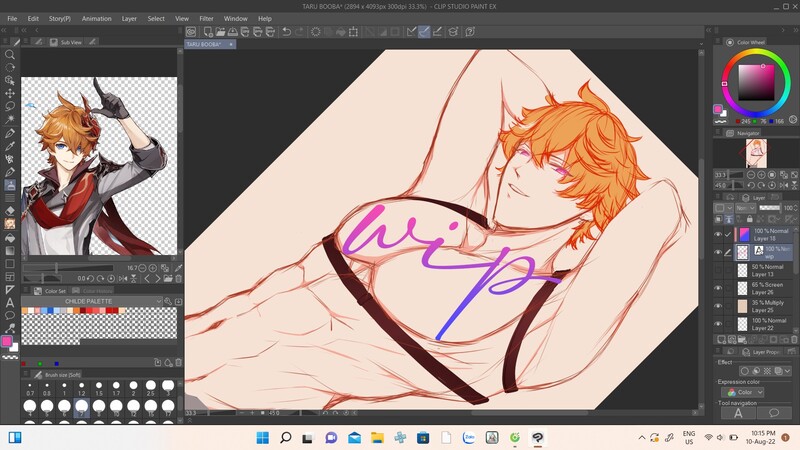Viewport: 800px width, 450px height.
Task: Select the Auto select magic wand tool
Action: coord(10,119)
